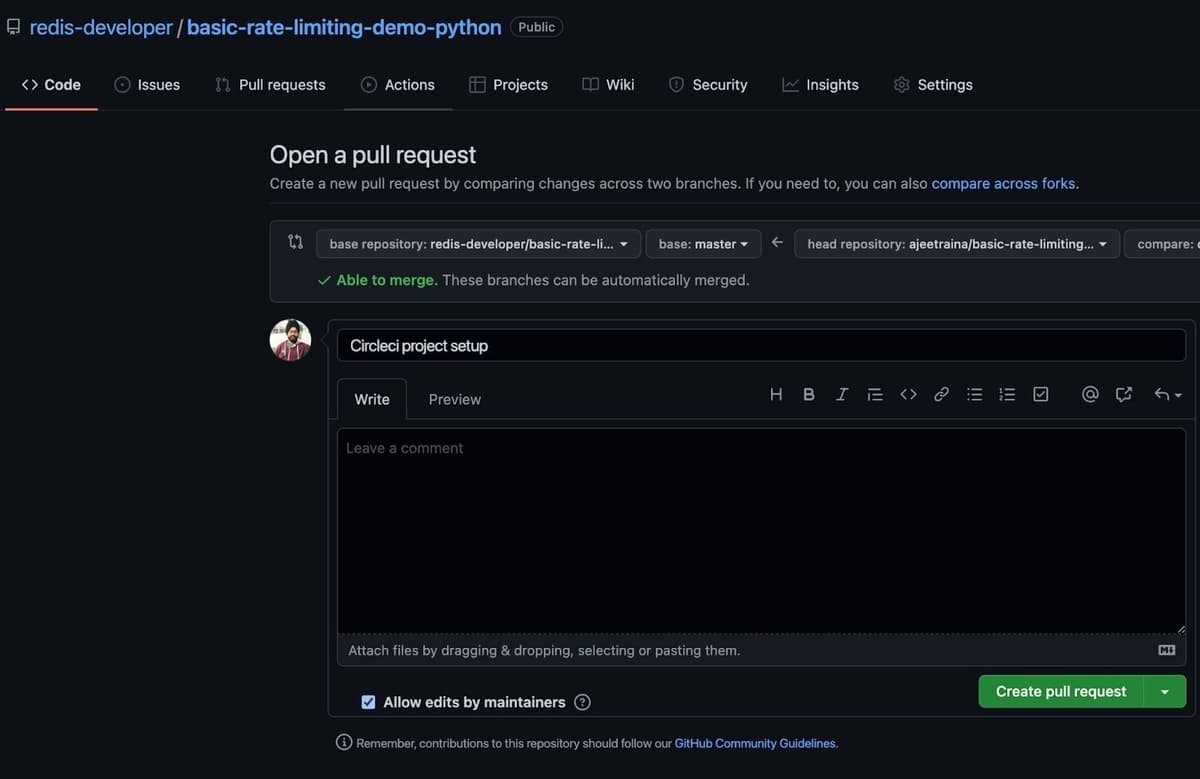Uncheck Allow edits by maintainers
Viewport: 1200px width, 779px height.
click(x=368, y=701)
